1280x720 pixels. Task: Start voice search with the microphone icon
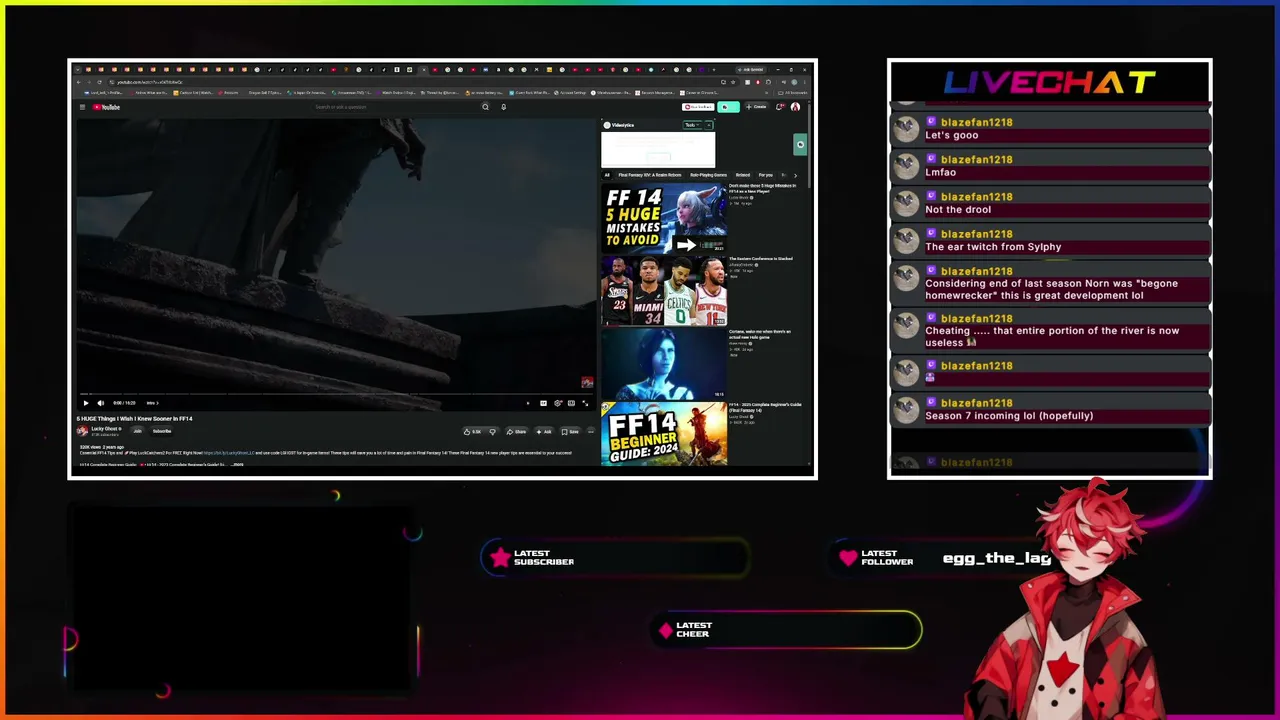[x=503, y=107]
